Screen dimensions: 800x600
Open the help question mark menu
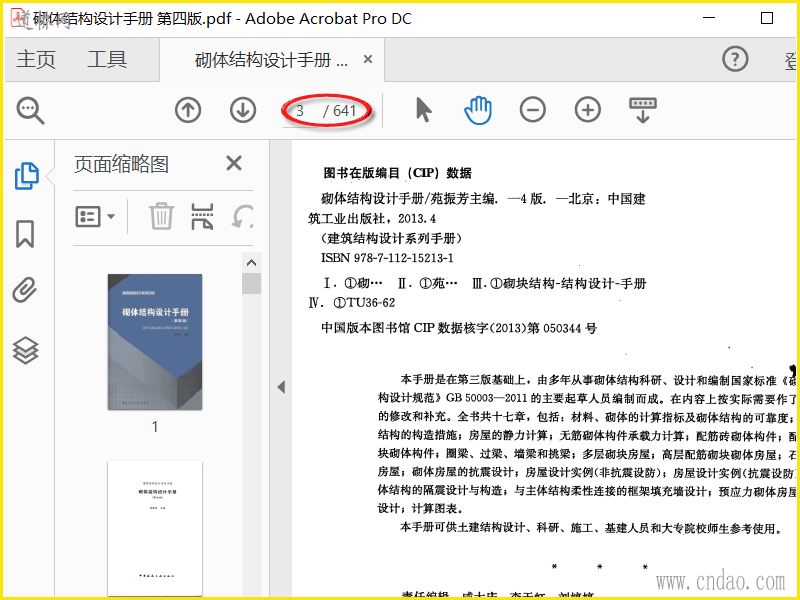(x=735, y=59)
